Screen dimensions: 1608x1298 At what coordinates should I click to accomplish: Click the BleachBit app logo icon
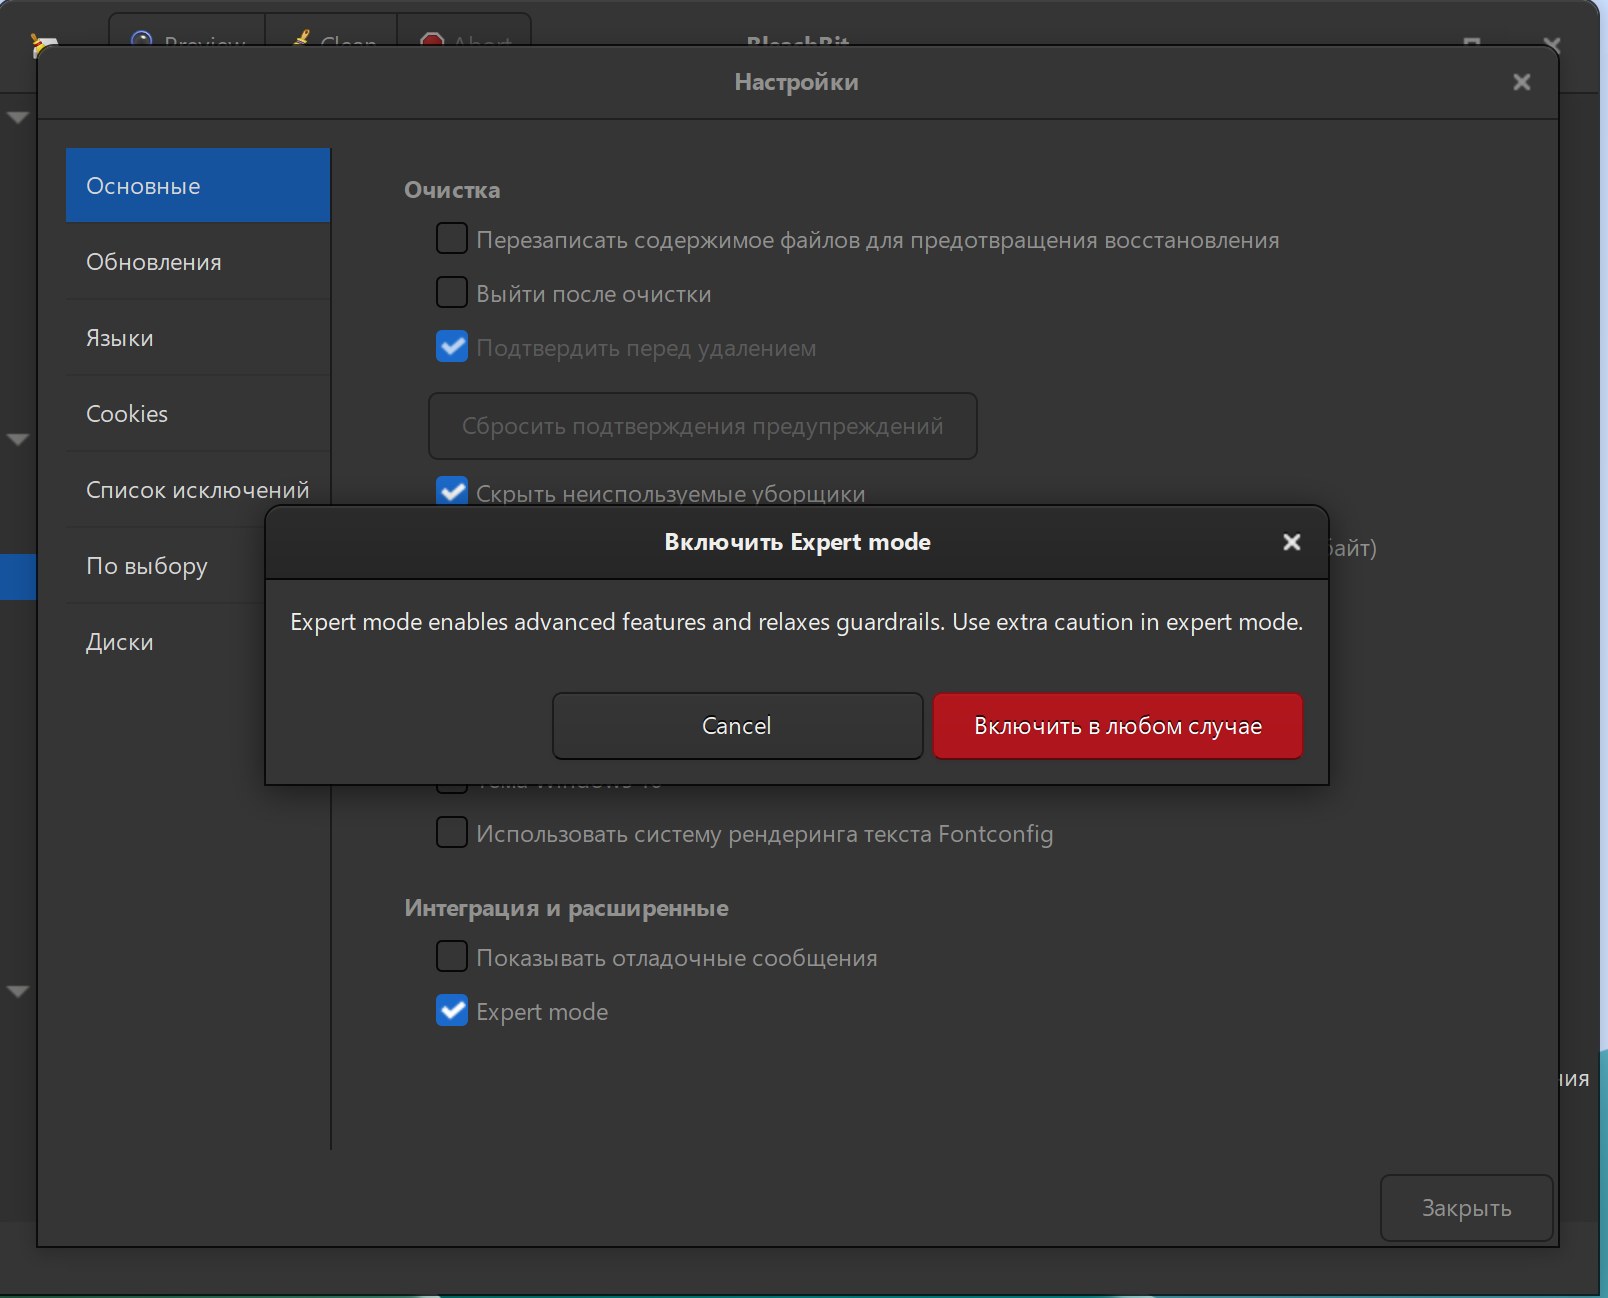[x=44, y=44]
